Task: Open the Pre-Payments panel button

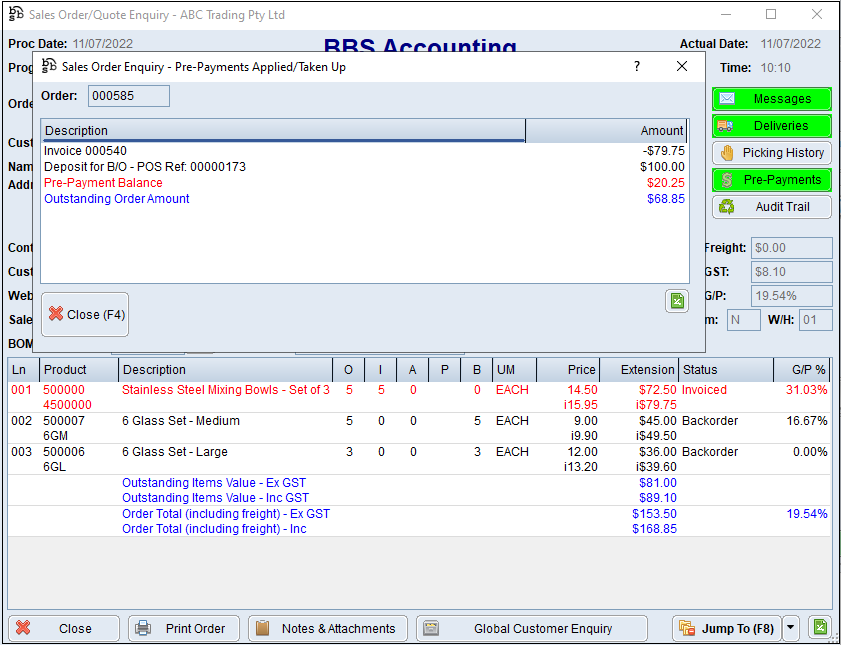Action: click(771, 180)
